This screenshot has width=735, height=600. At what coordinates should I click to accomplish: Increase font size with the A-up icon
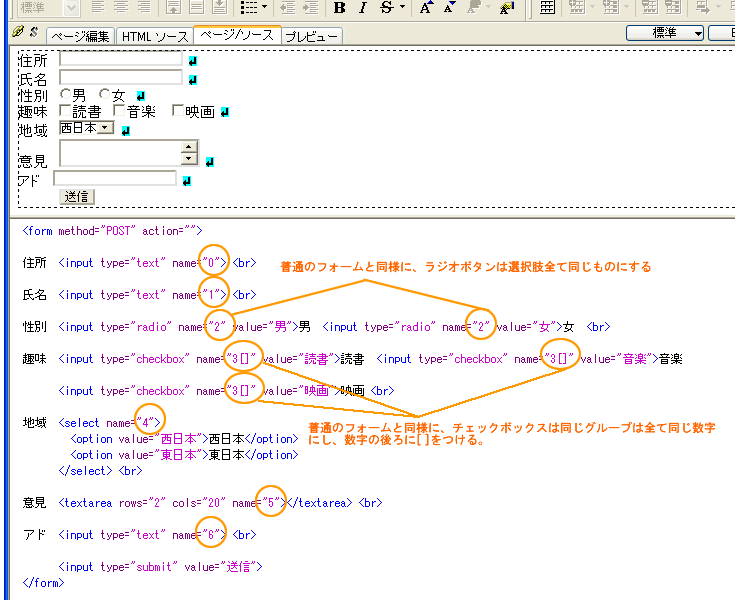click(426, 7)
